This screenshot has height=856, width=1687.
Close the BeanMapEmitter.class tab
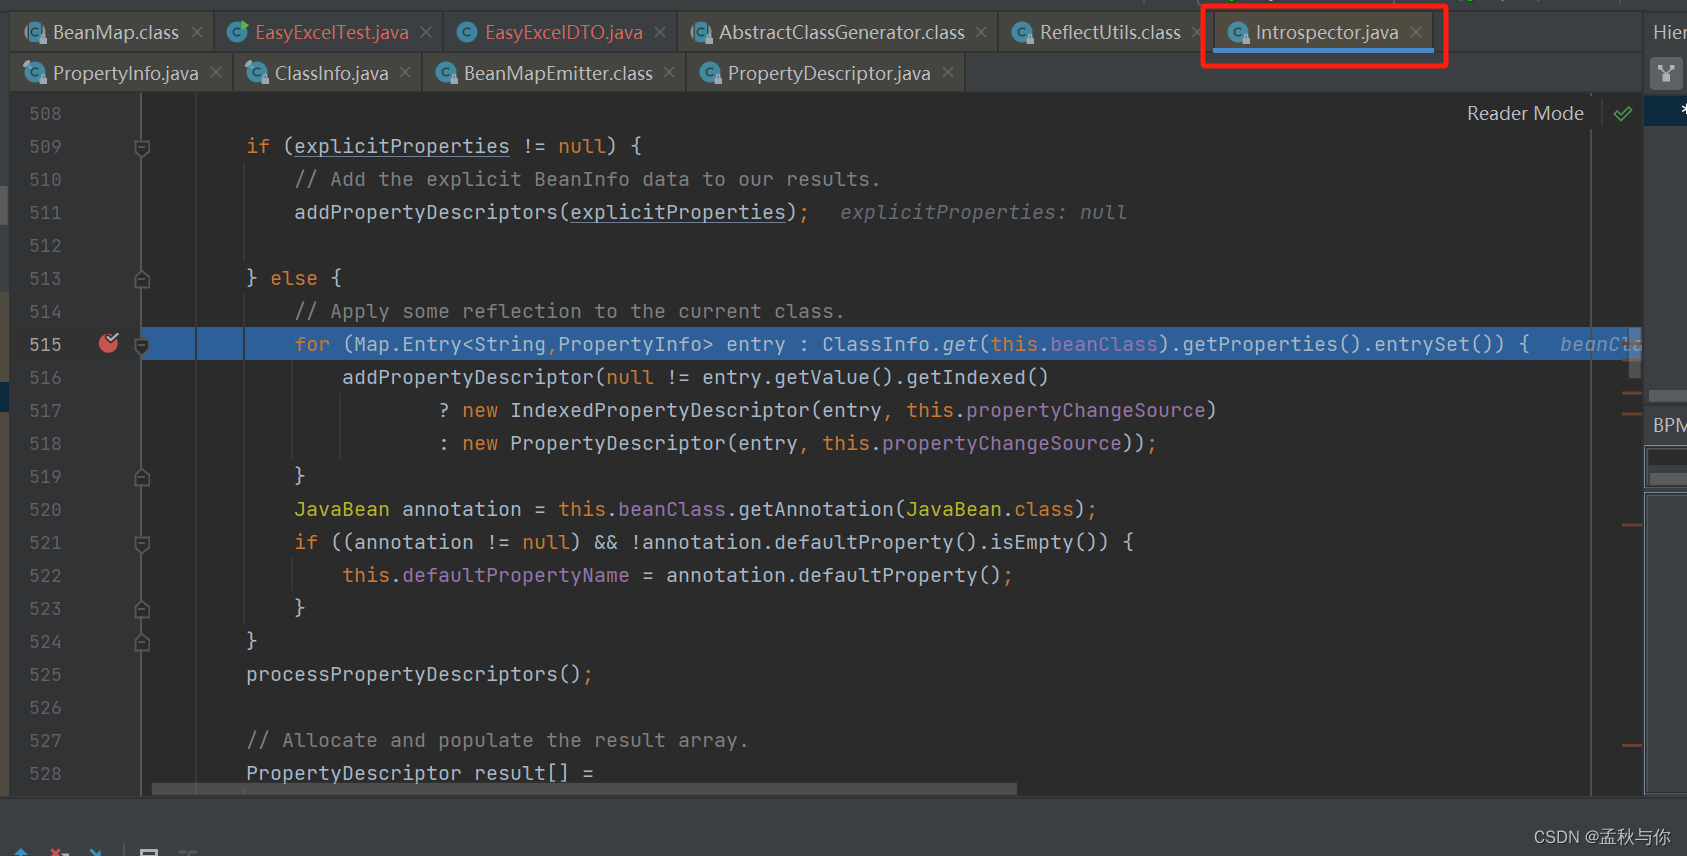point(669,73)
